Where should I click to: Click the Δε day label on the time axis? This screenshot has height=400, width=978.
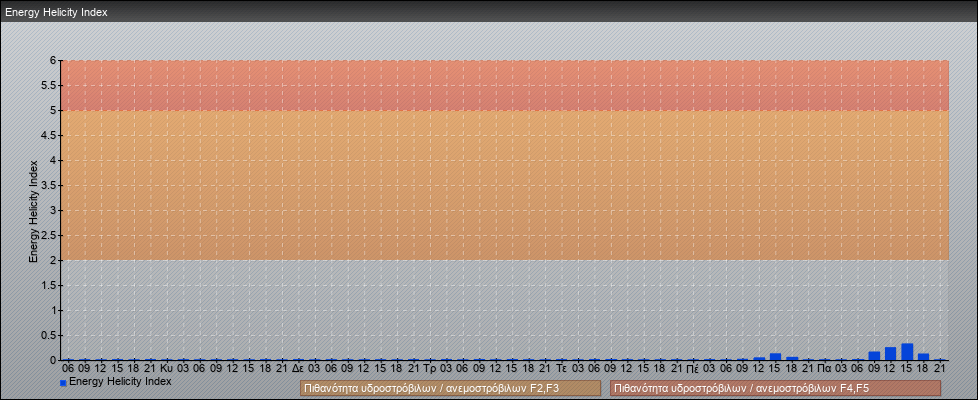click(x=298, y=369)
